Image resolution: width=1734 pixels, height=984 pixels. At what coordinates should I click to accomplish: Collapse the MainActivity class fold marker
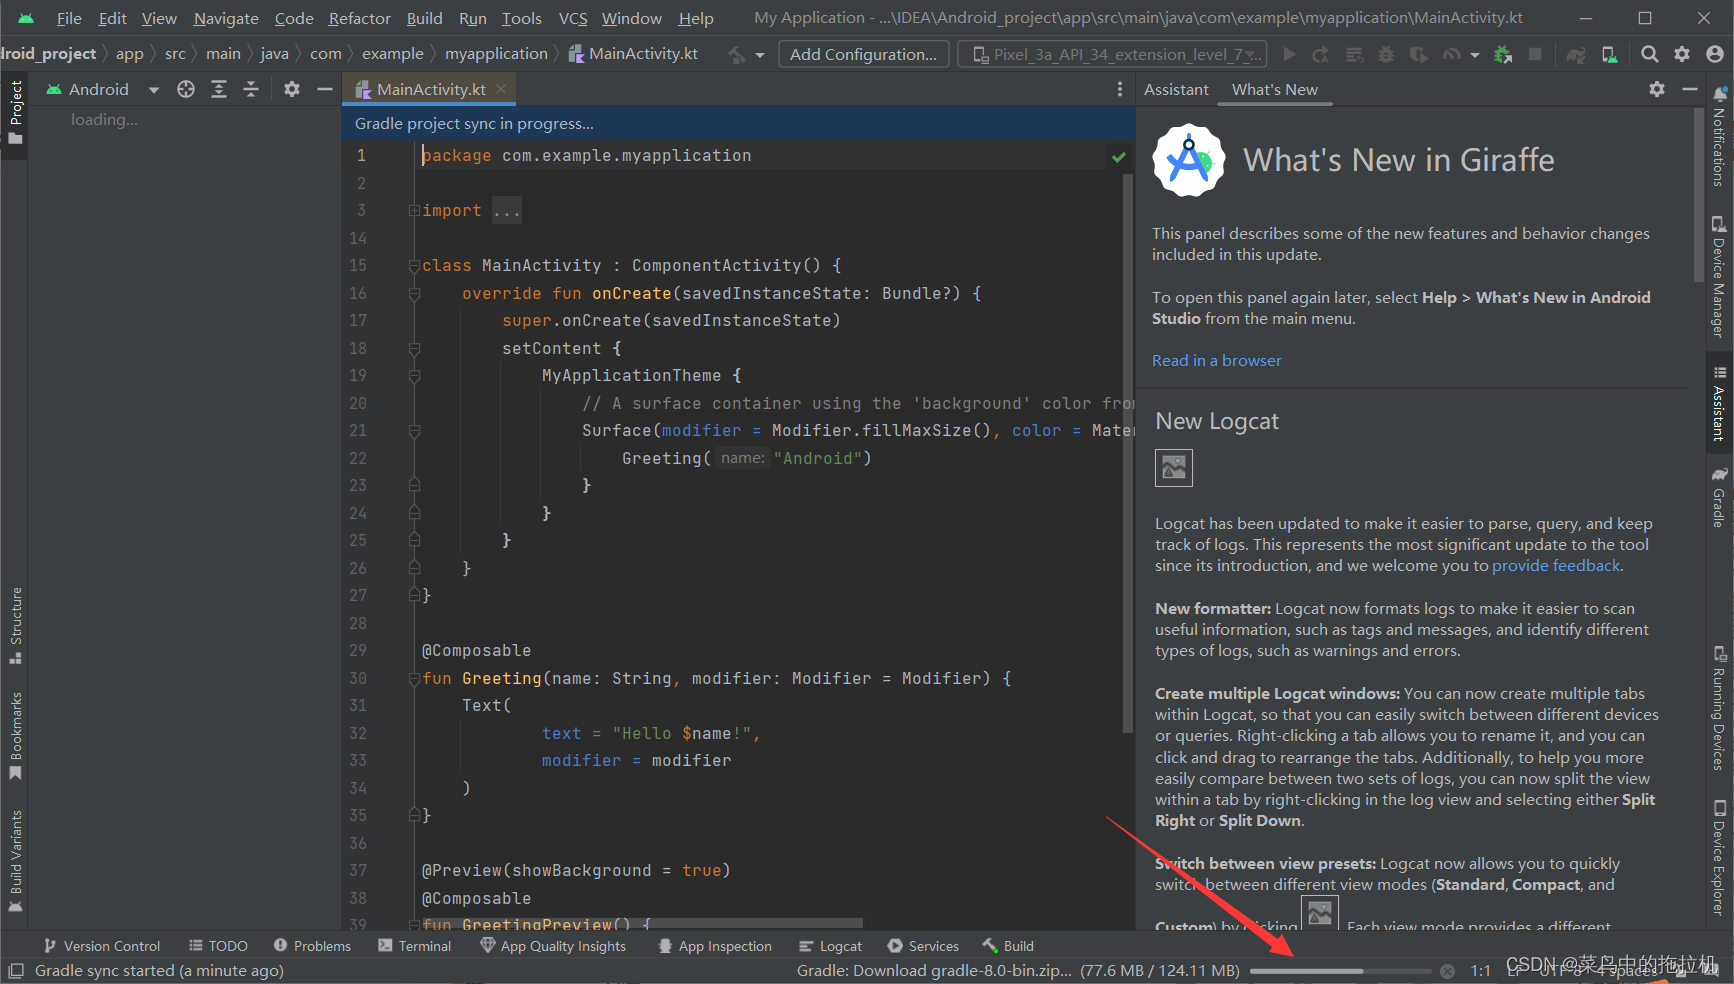coord(414,266)
